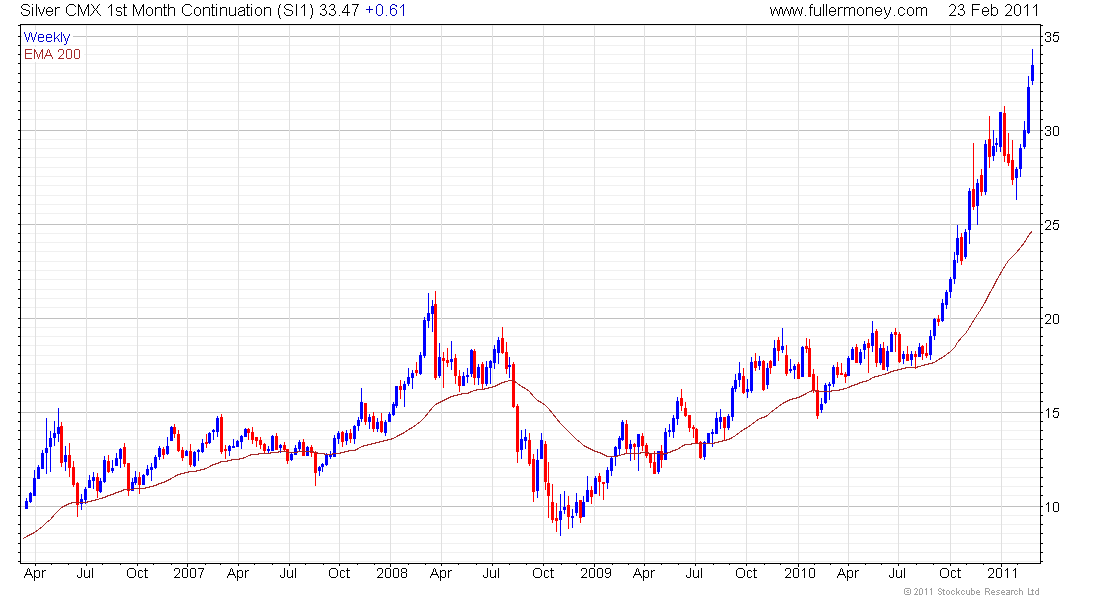Click the red EMA line's right end
The image size is (1100, 600).
click(1031, 232)
